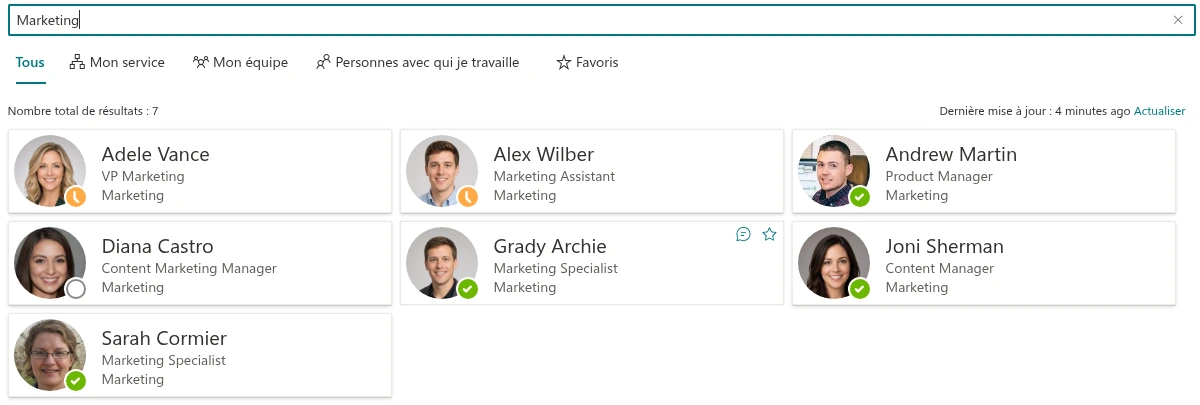1200x405 pixels.
Task: Show the Favoris tab
Action: click(x=587, y=62)
